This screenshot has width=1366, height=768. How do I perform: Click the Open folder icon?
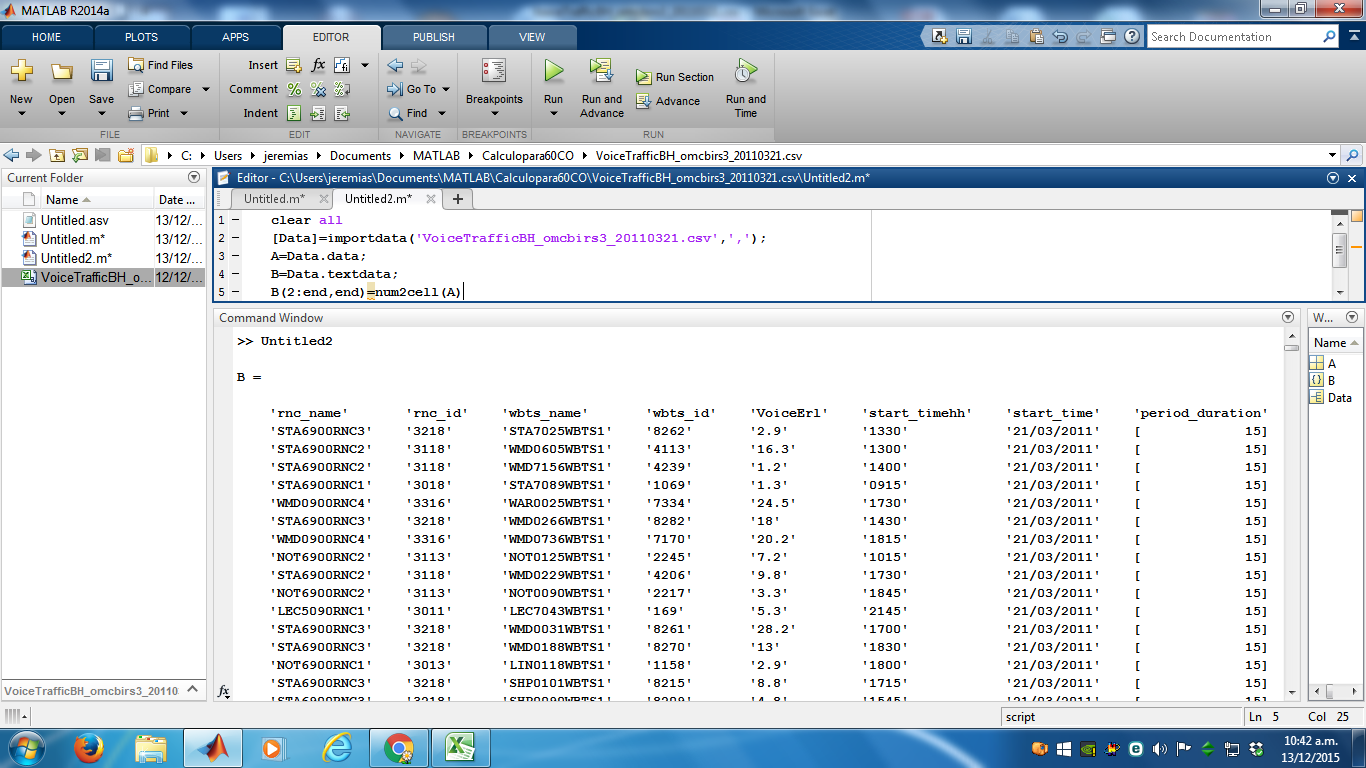coord(62,71)
